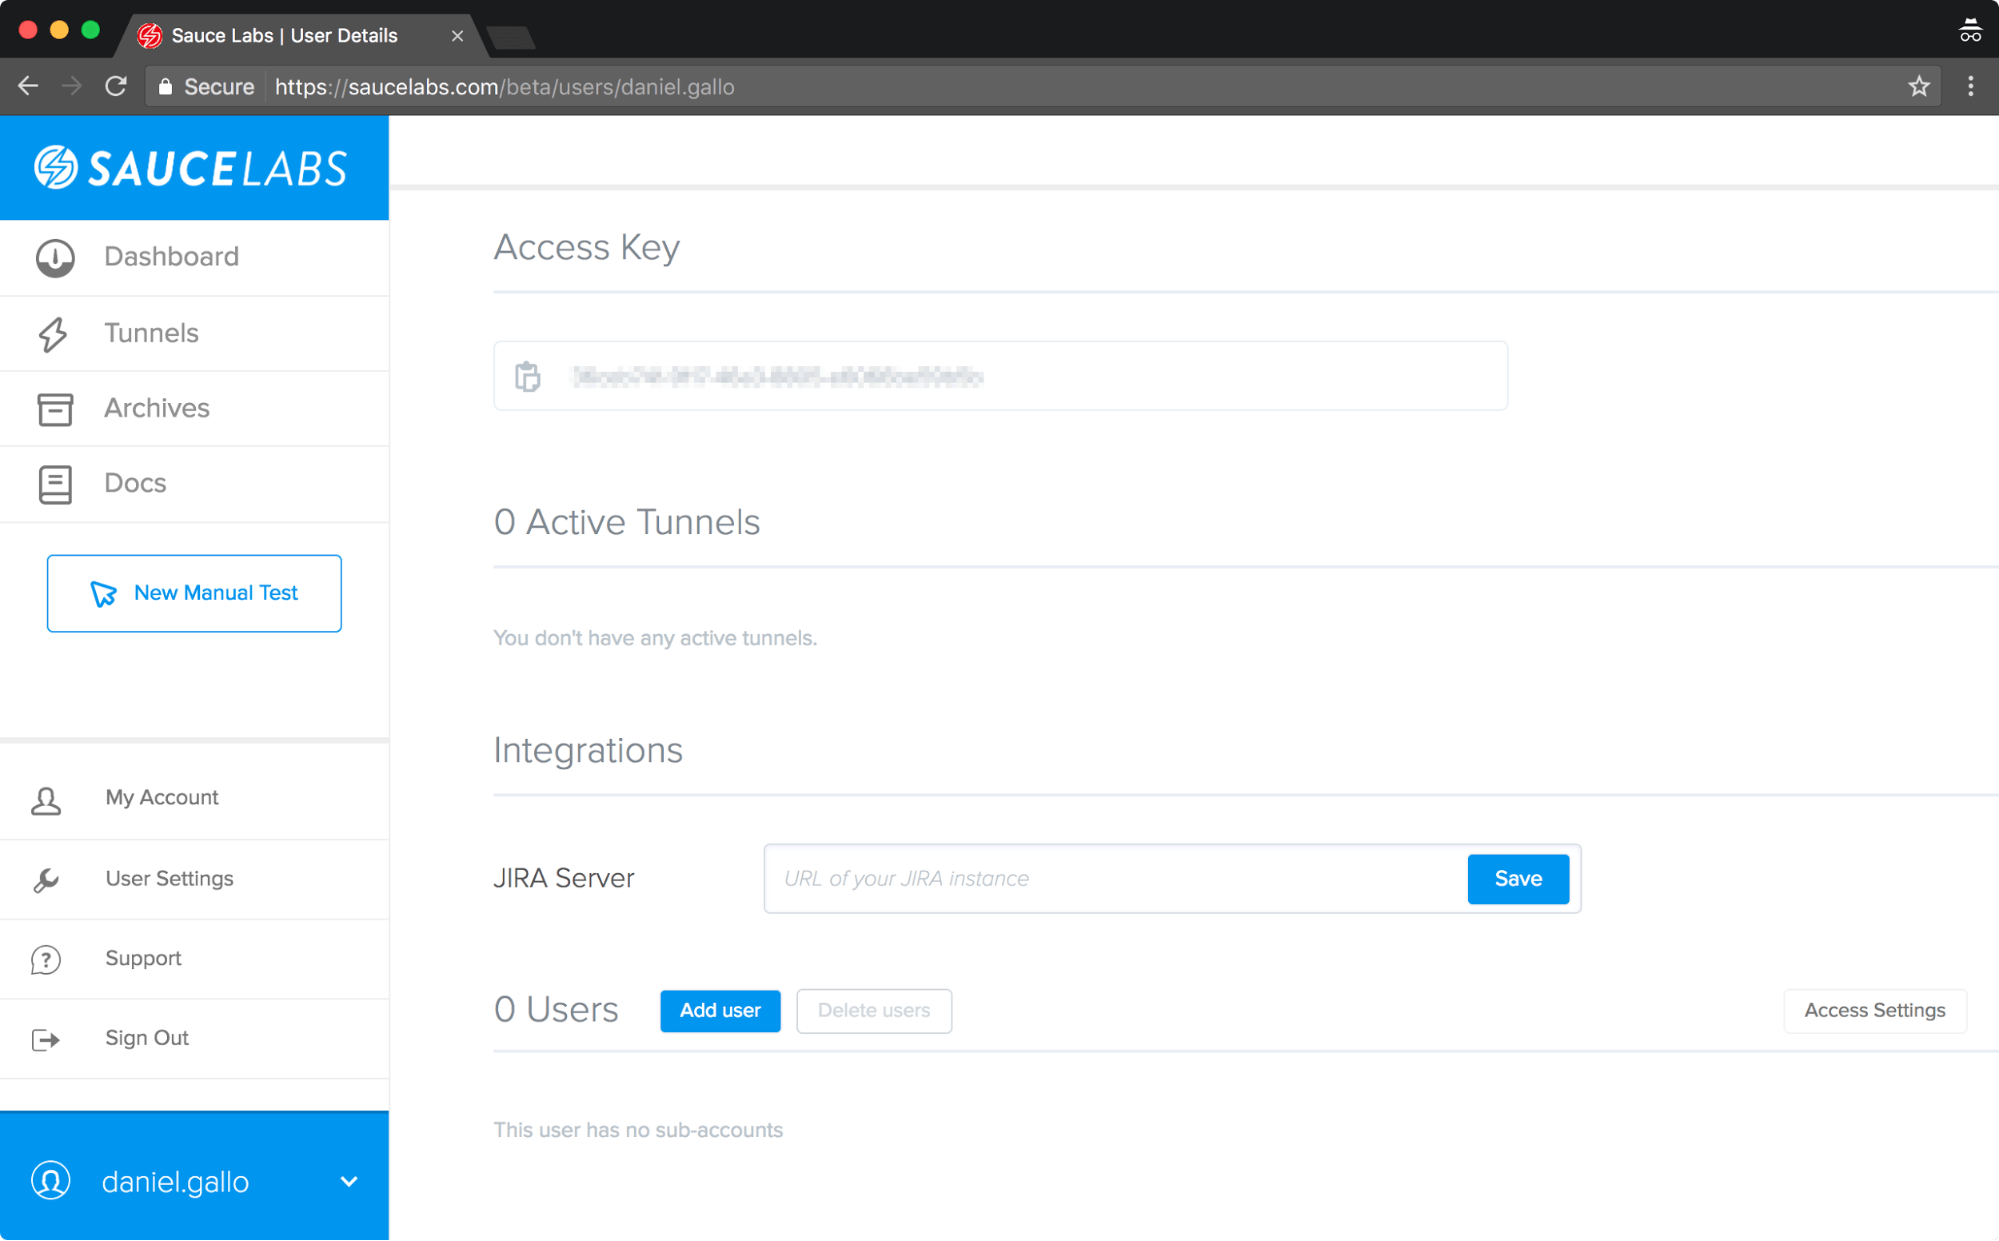Sign Out of the account
This screenshot has height=1241, width=1999.
pos(194,1039)
